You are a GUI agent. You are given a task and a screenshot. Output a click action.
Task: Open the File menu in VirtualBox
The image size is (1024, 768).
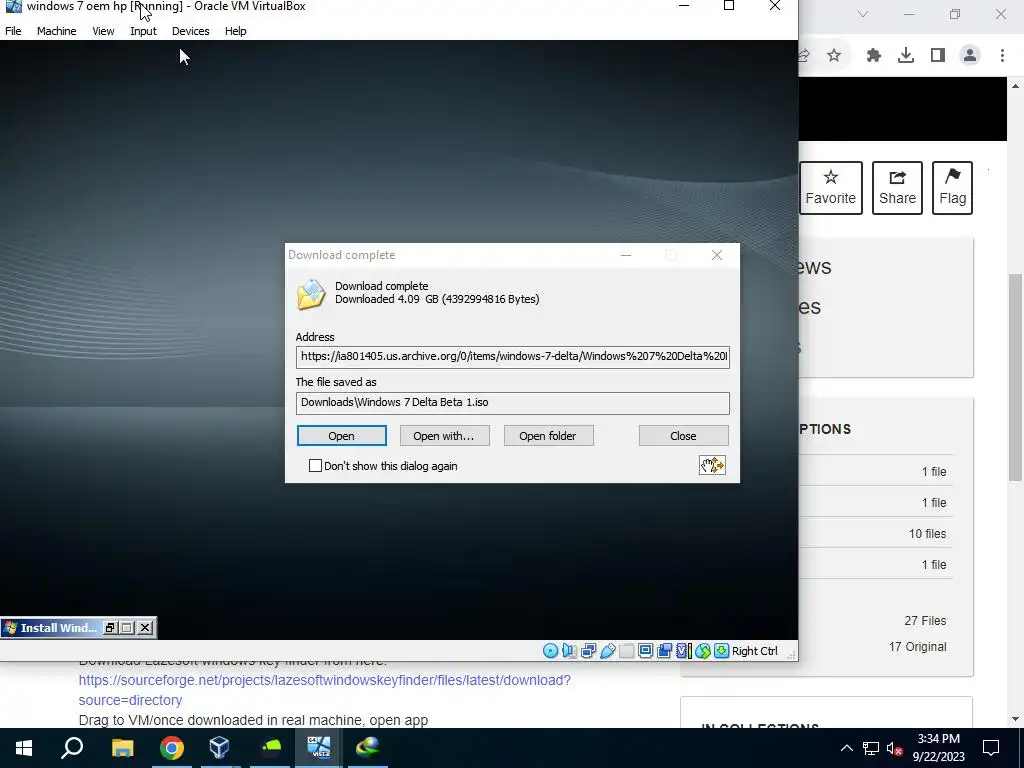(x=13, y=31)
